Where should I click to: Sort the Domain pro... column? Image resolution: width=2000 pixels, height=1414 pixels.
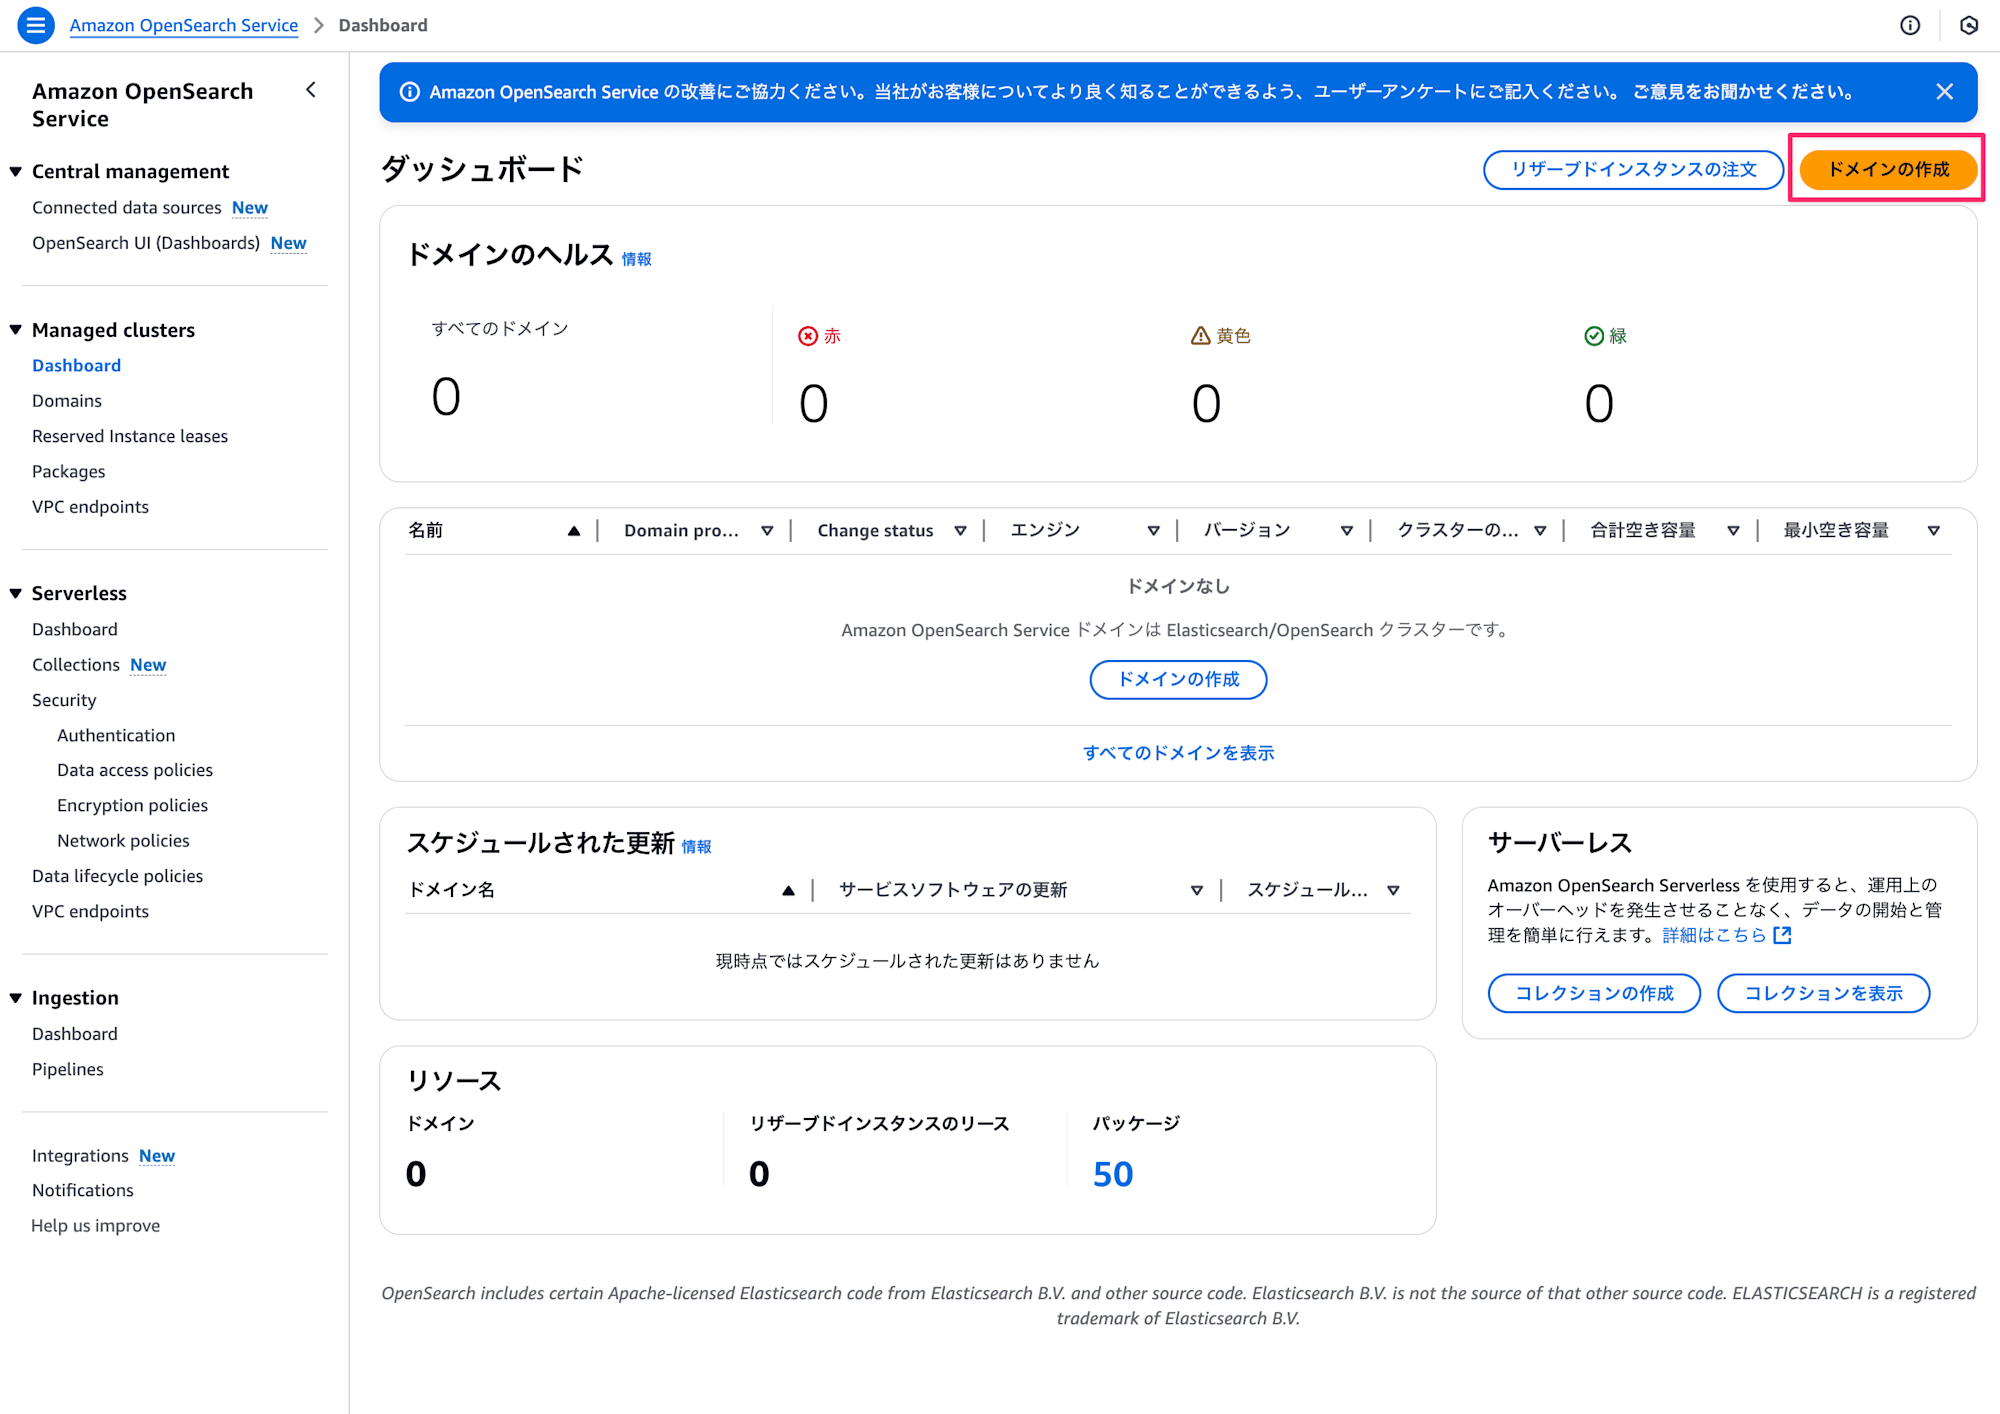click(x=767, y=531)
